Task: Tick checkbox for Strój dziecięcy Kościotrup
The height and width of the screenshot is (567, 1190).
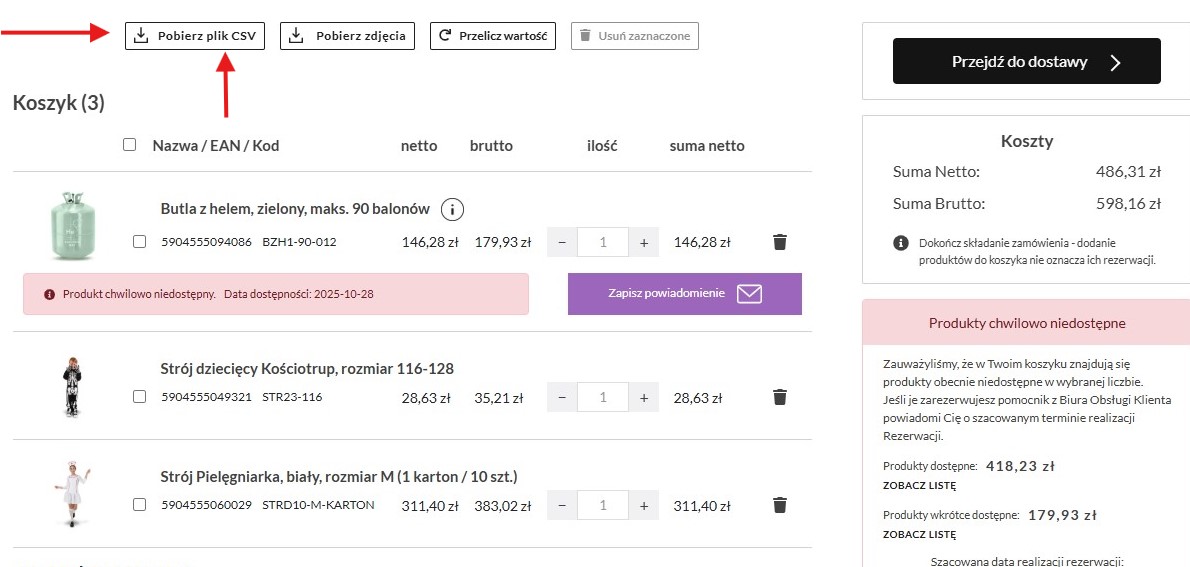Action: [x=140, y=397]
